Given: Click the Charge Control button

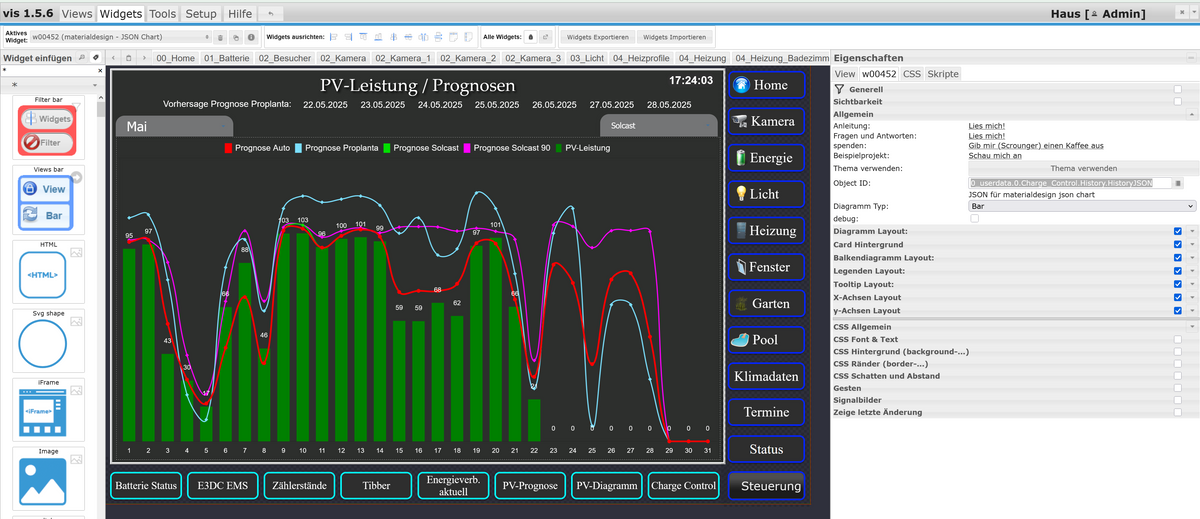Looking at the screenshot, I should [x=684, y=486].
